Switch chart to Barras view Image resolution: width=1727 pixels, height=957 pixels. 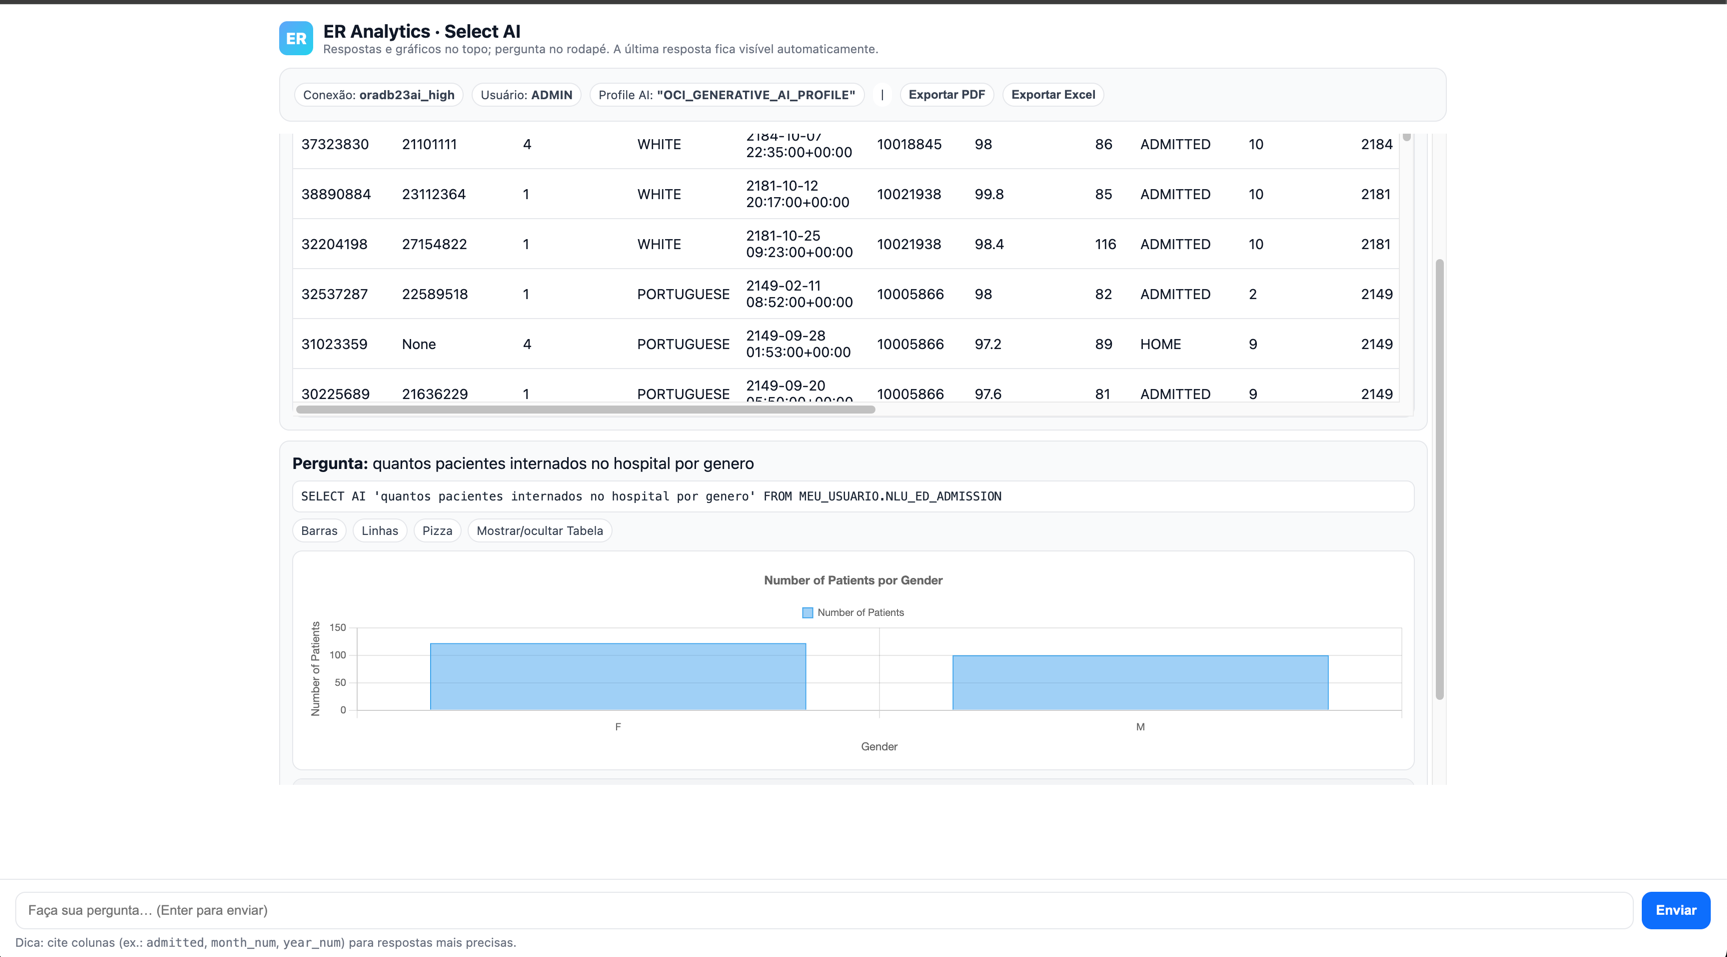click(x=319, y=531)
